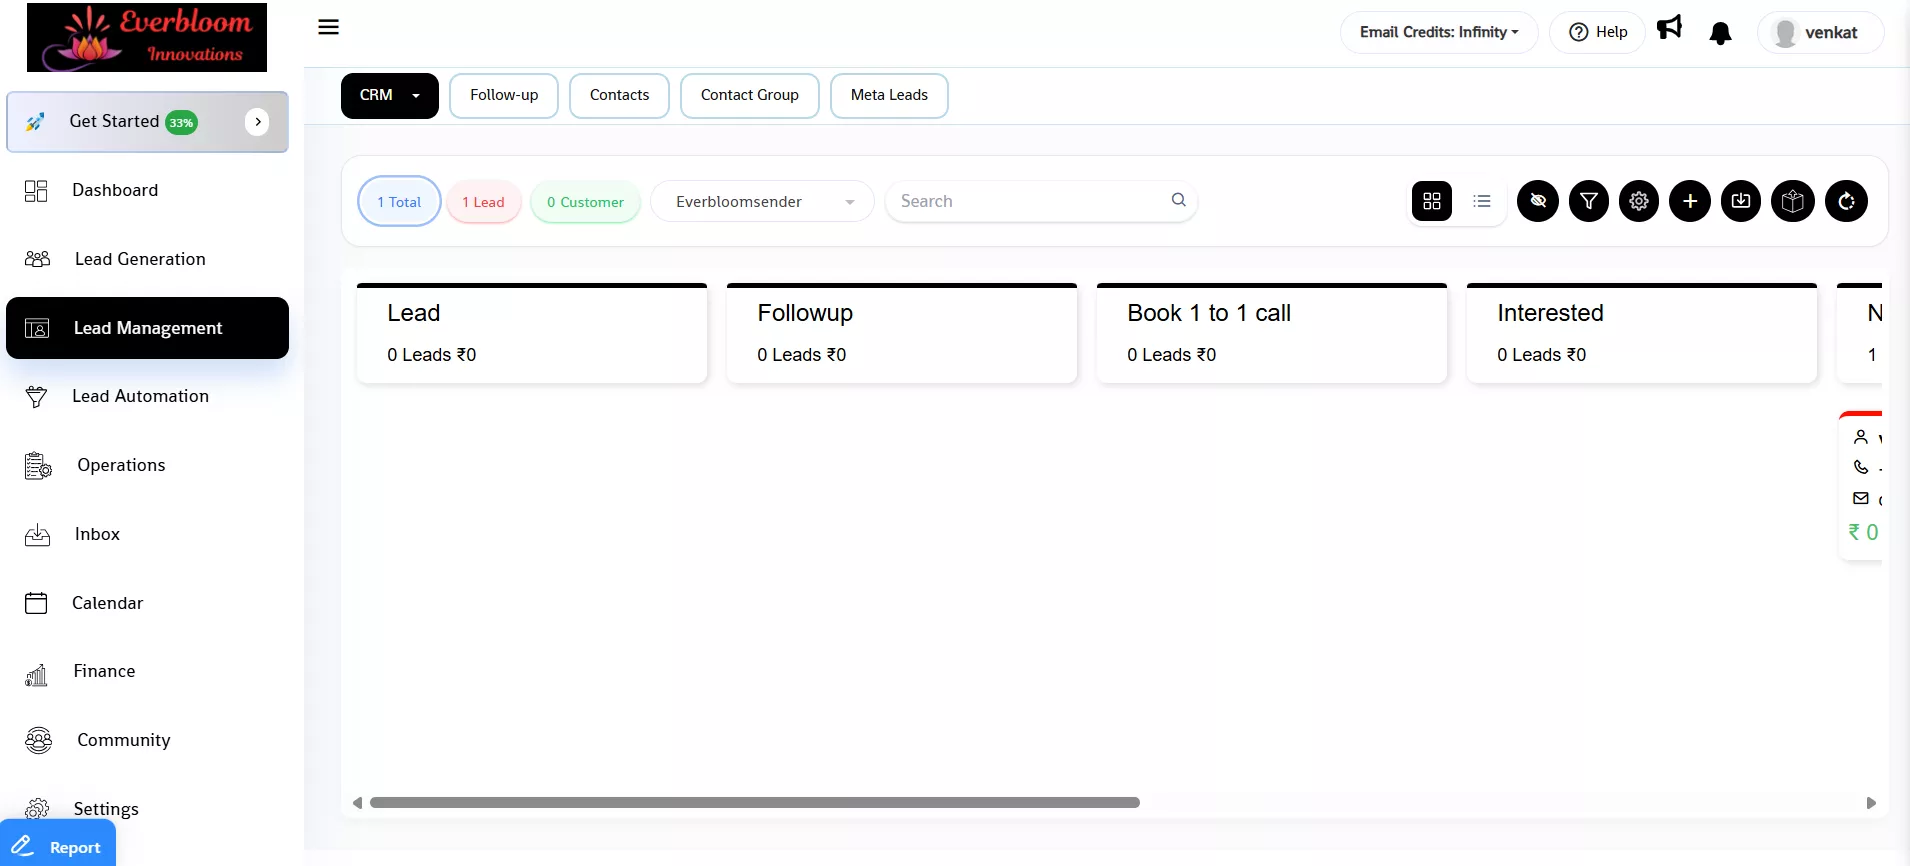Screen dimensions: 1910x866
Task: Click the import download-tray icon
Action: [x=1741, y=201]
